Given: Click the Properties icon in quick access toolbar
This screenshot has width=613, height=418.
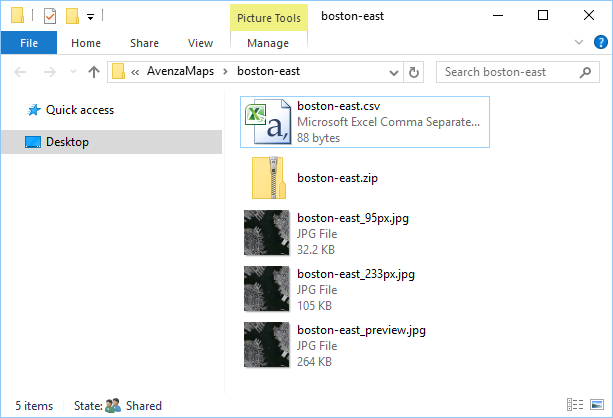Looking at the screenshot, I should click(x=50, y=16).
